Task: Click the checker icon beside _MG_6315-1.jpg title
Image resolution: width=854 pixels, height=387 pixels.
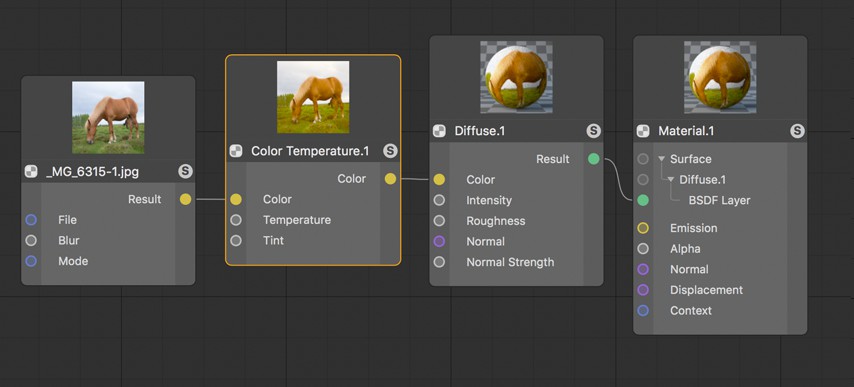Action: [31, 172]
